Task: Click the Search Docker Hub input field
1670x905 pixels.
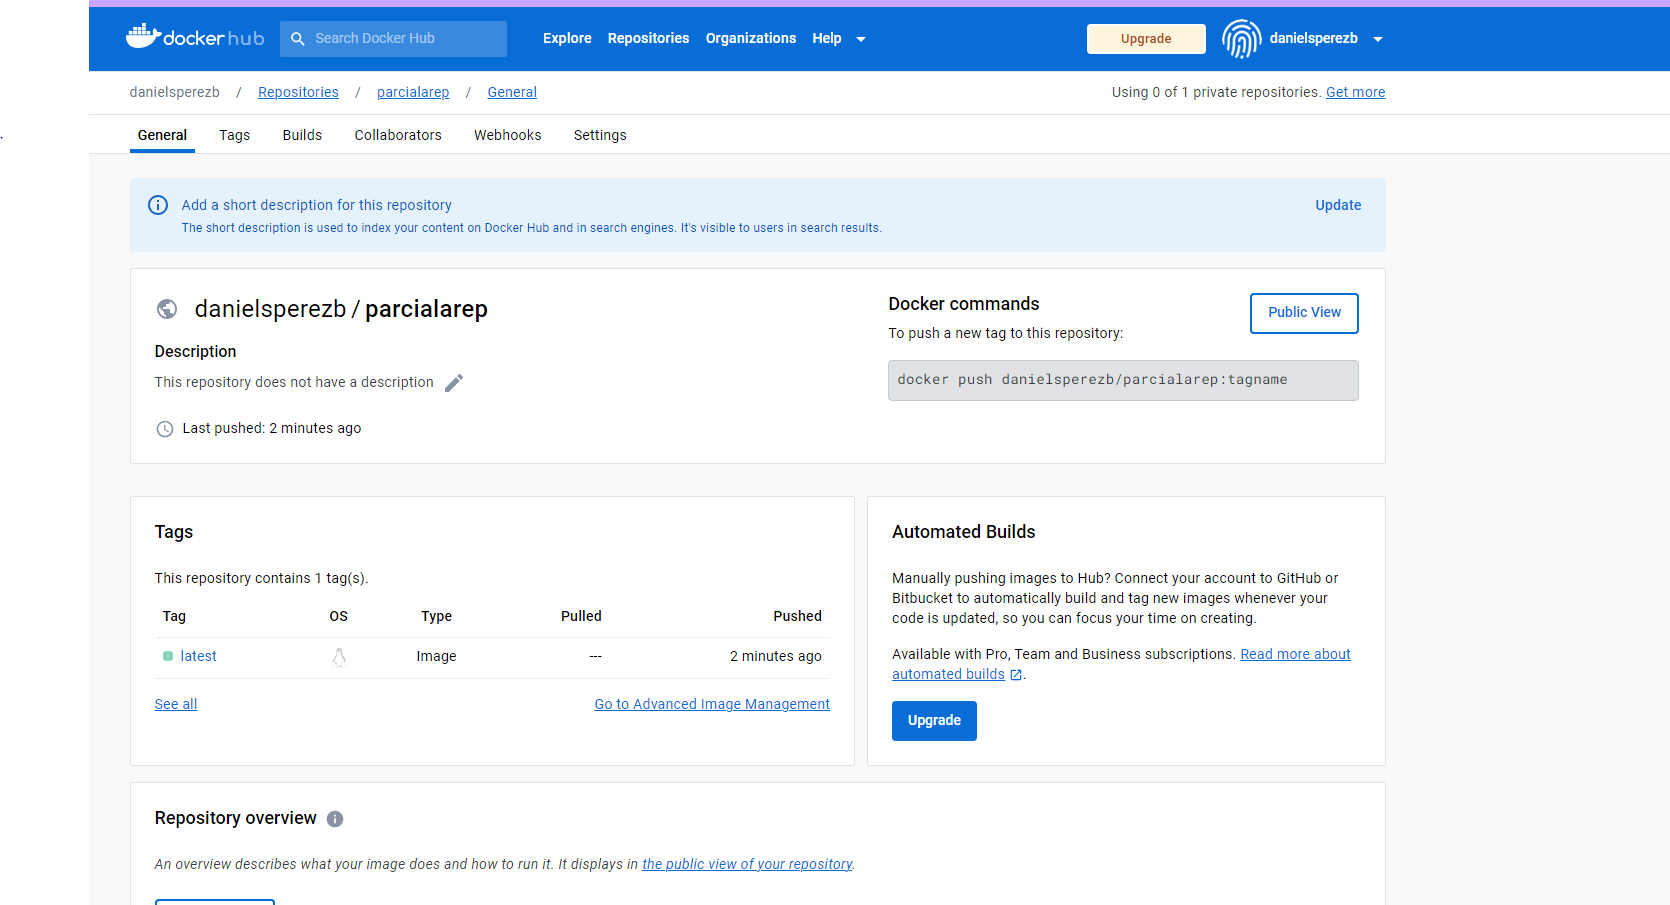Action: click(x=400, y=38)
